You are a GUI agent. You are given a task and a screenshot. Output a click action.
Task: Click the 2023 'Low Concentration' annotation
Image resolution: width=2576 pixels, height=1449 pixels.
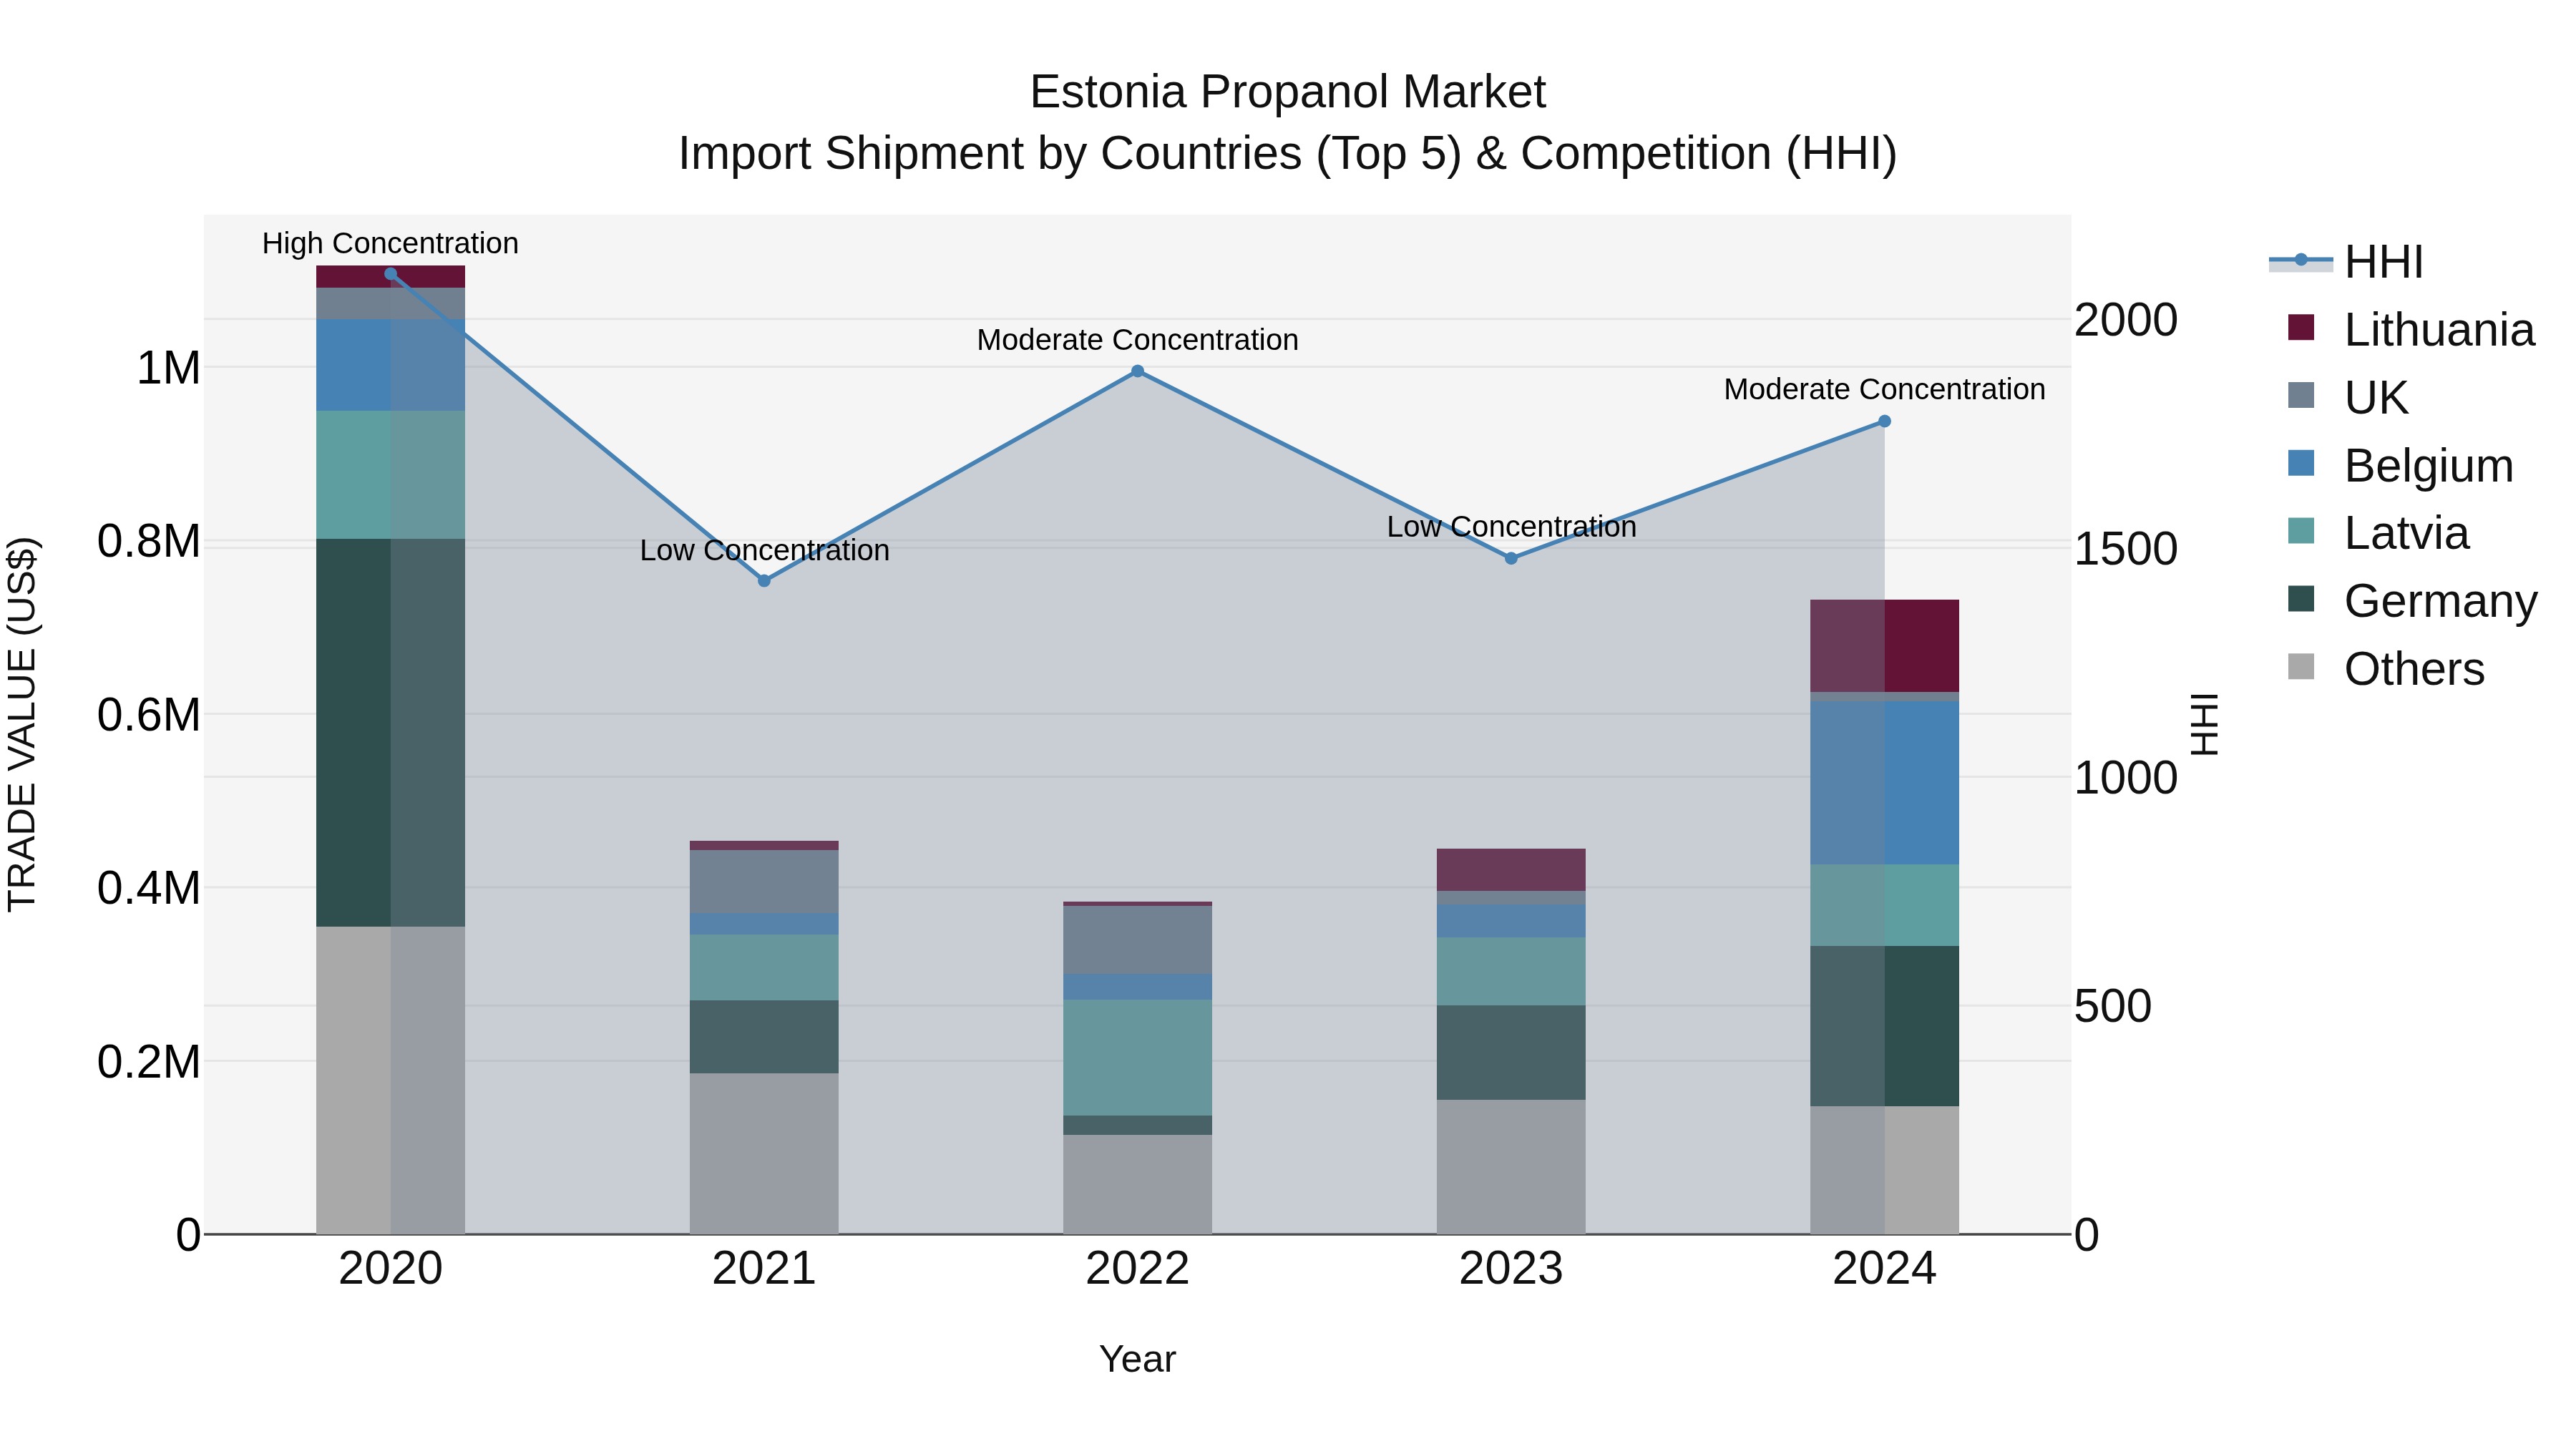point(1512,527)
